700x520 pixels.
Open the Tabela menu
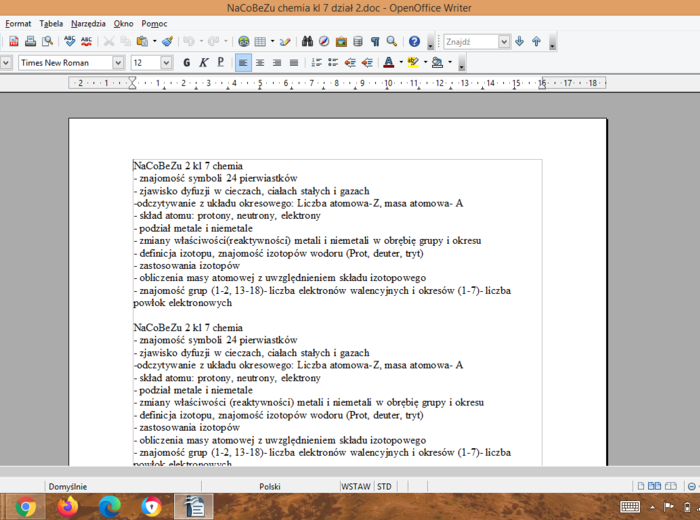point(51,23)
